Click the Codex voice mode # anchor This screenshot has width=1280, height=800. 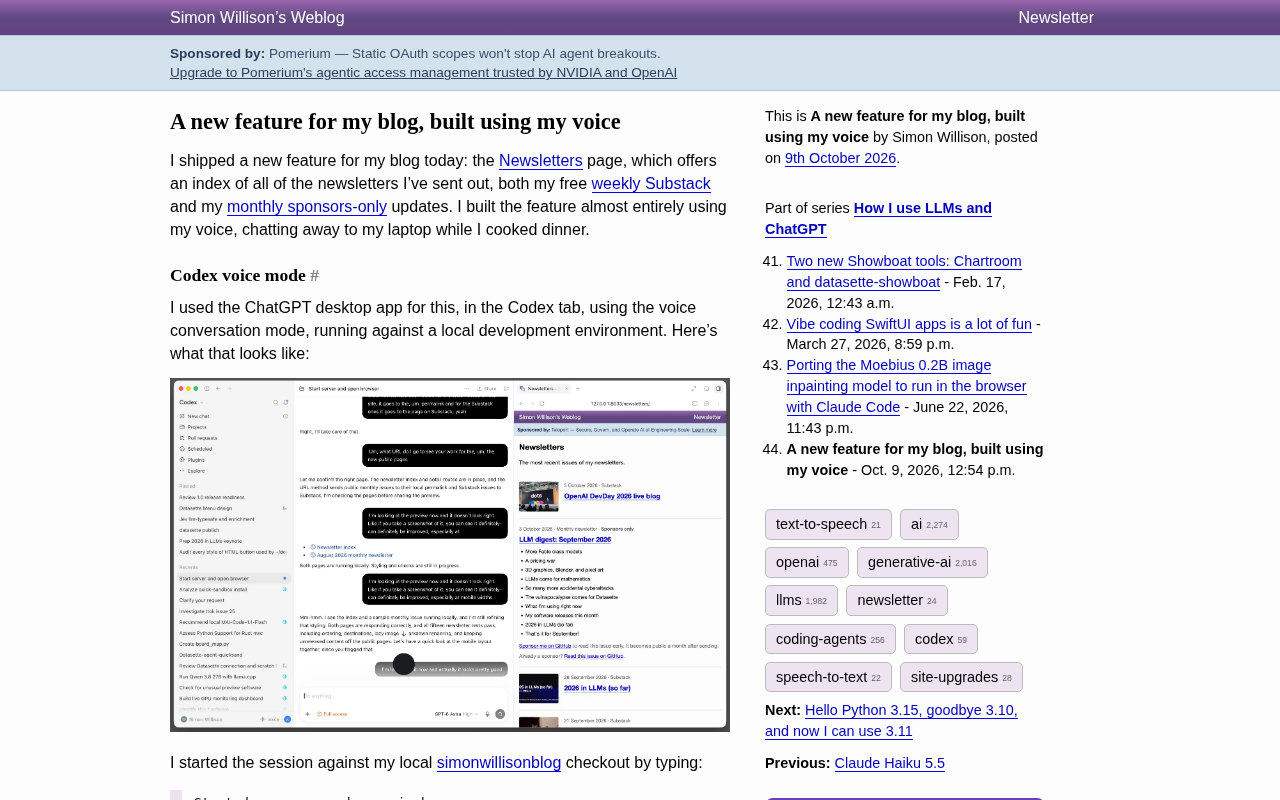(x=314, y=275)
